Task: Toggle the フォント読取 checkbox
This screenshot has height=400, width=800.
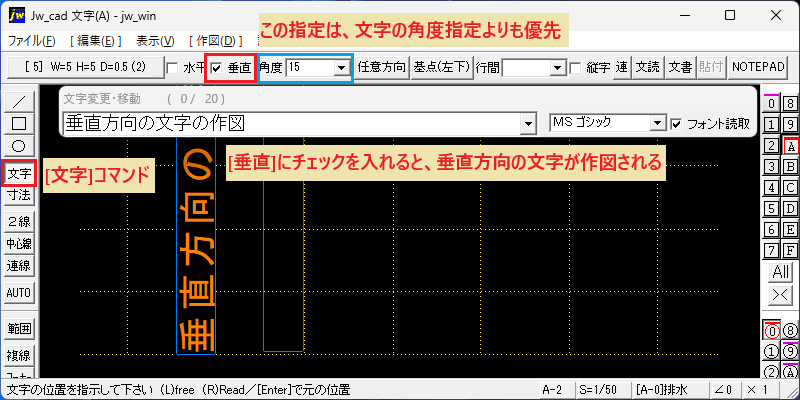Action: coord(677,123)
